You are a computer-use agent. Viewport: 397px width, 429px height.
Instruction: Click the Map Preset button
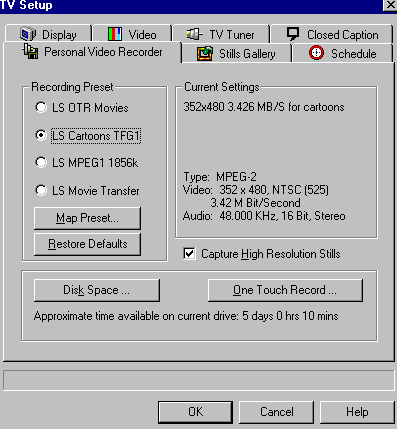coord(87,218)
